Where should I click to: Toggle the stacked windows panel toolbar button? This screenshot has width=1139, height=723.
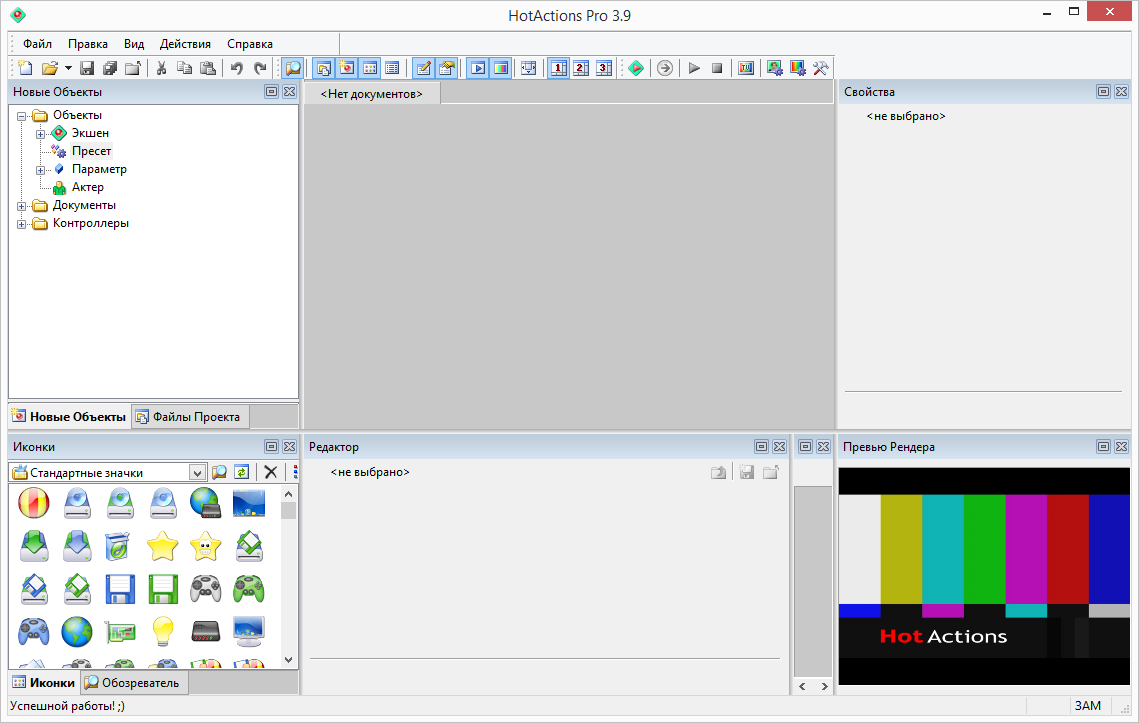[324, 68]
